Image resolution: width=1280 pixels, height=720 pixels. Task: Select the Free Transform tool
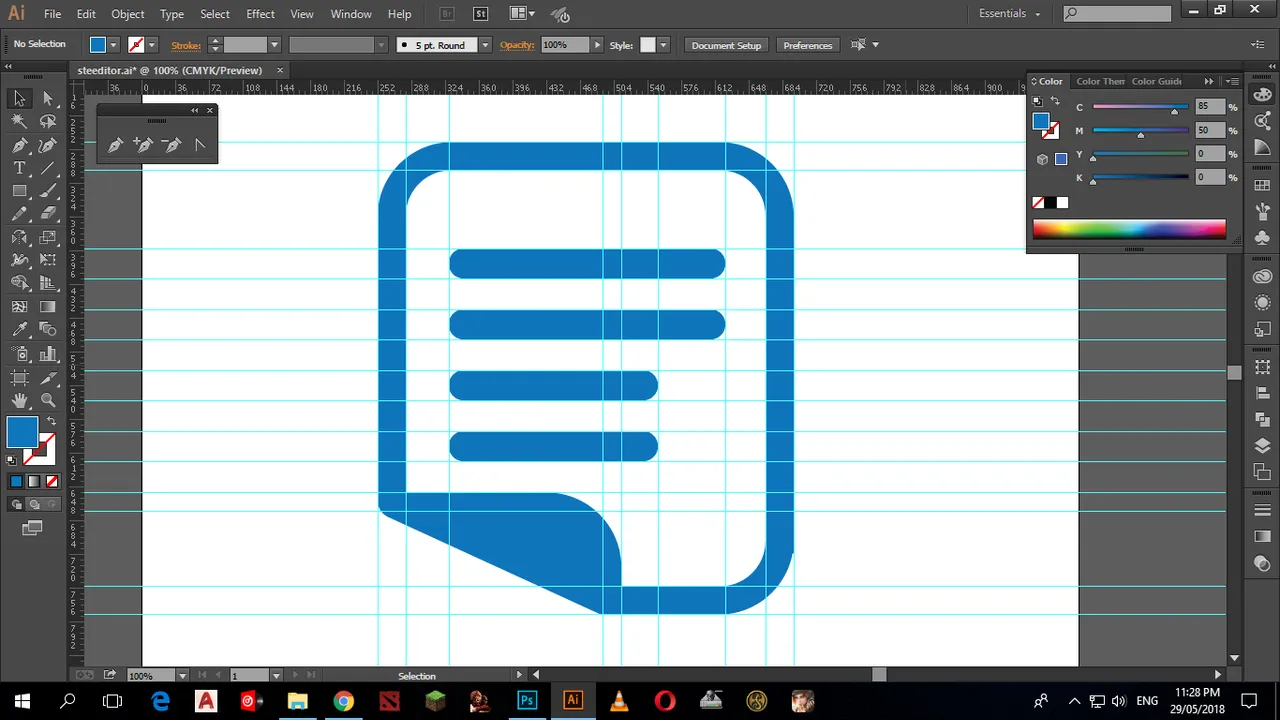(x=47, y=260)
